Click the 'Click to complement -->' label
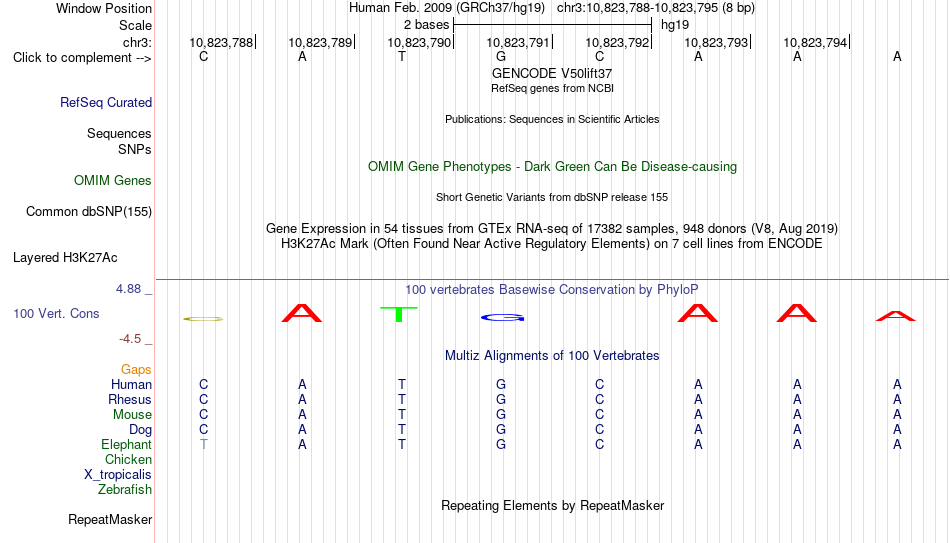950x543 pixels. tap(82, 58)
